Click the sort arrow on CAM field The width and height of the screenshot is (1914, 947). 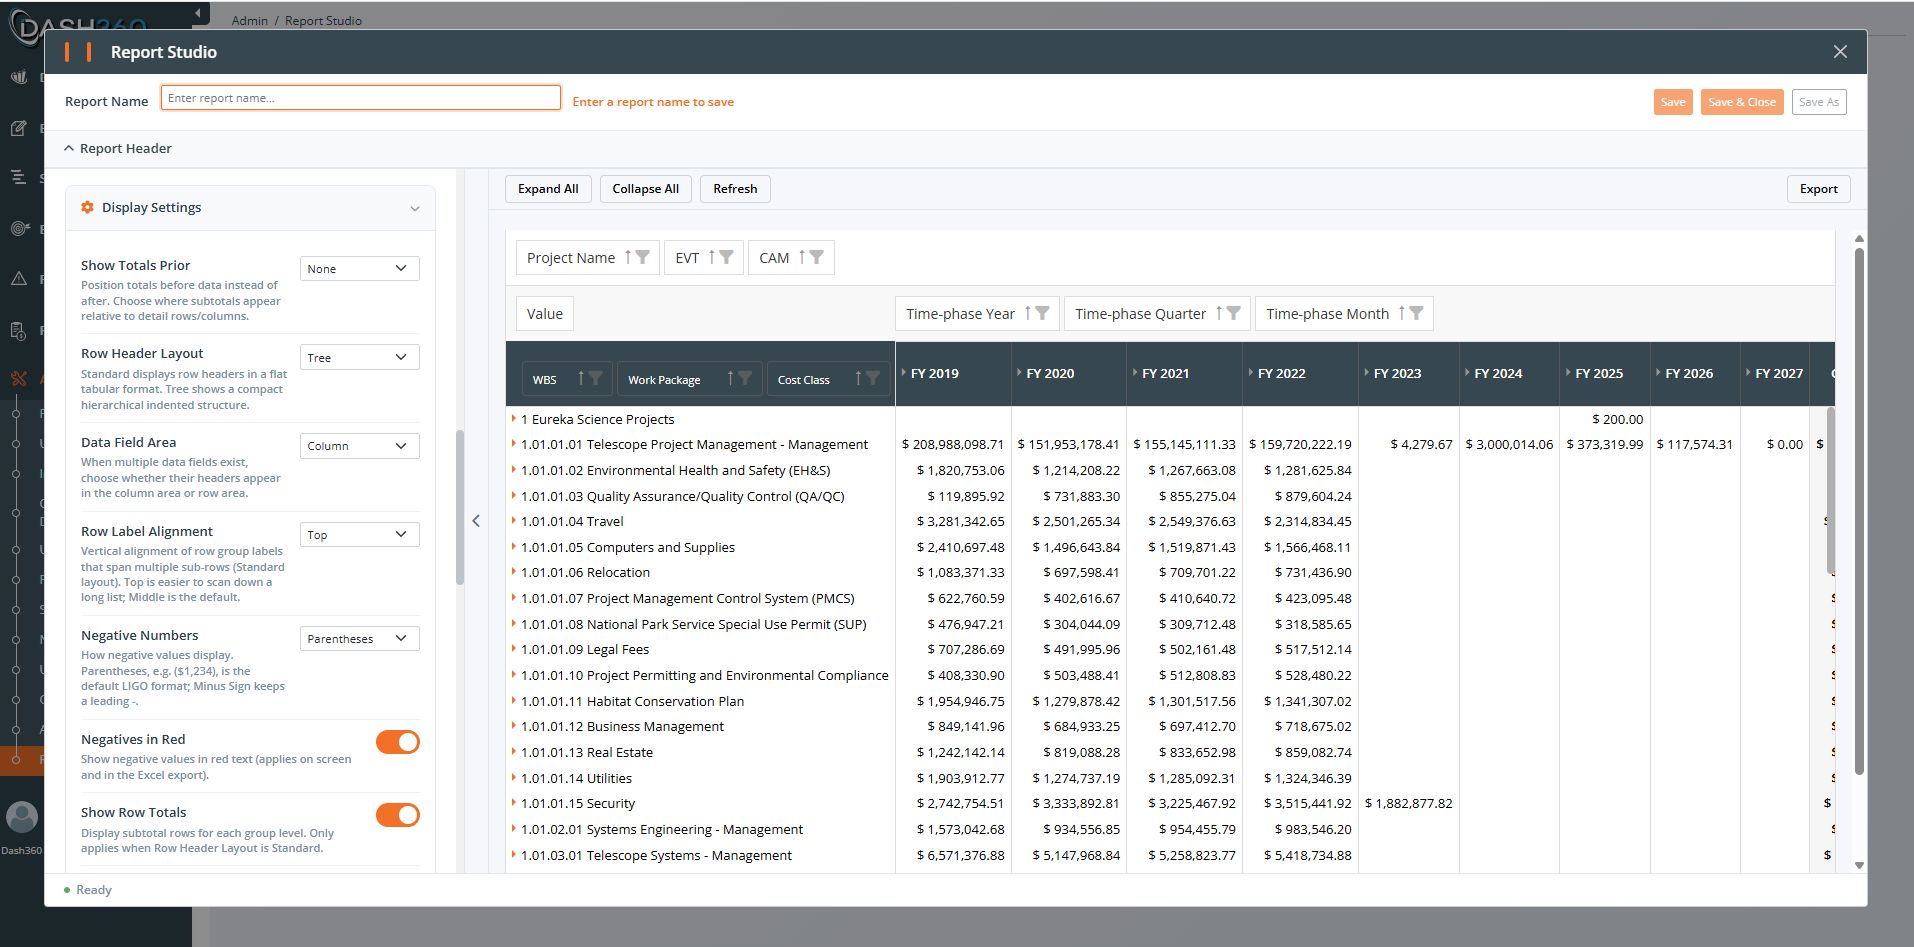tap(802, 257)
